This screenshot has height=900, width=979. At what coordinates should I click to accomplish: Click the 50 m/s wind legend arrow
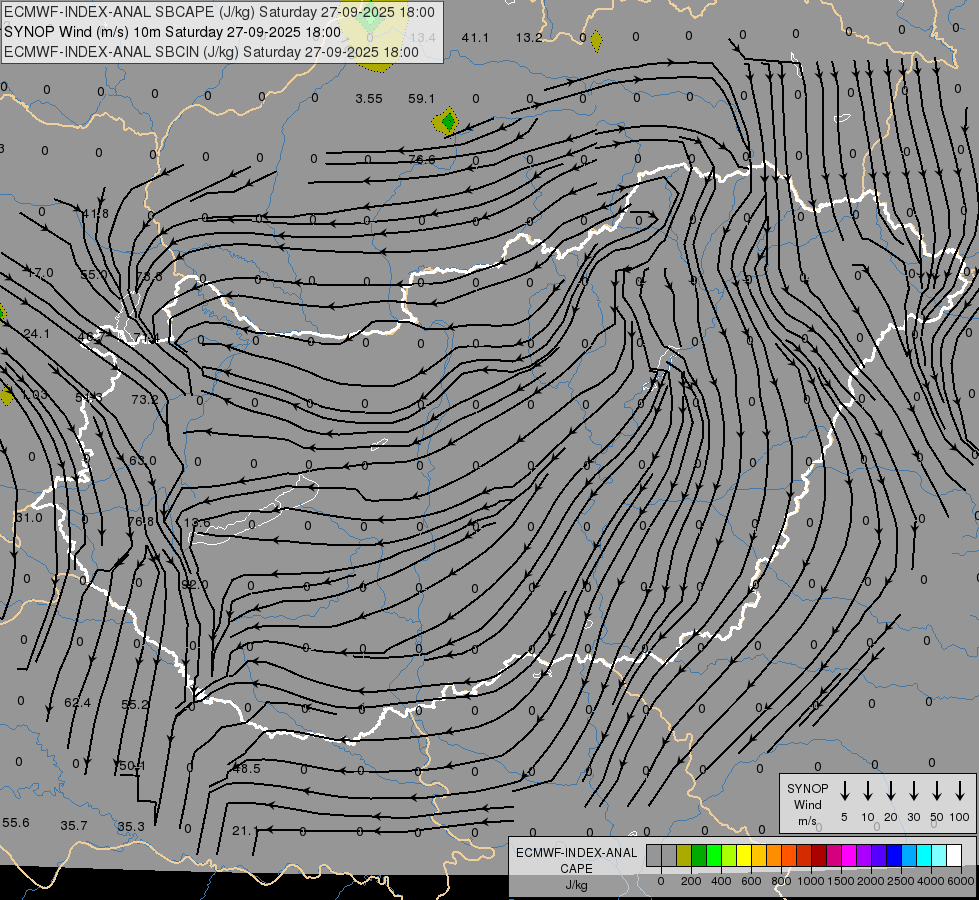937,791
